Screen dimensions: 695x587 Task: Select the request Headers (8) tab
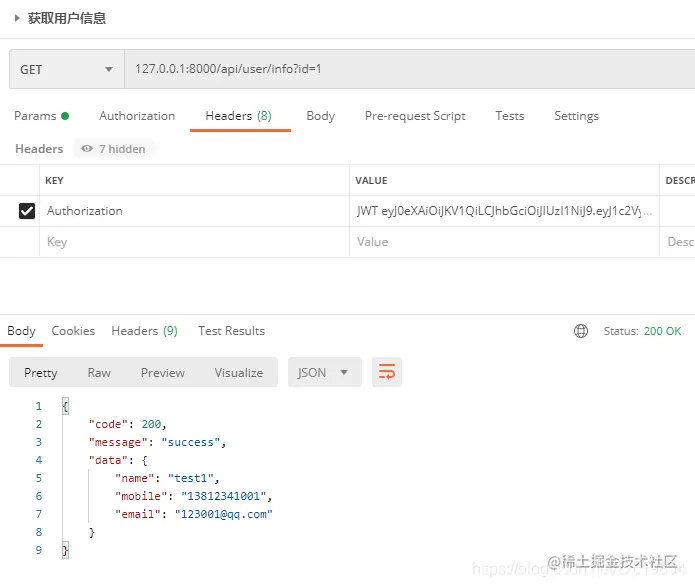click(x=238, y=116)
